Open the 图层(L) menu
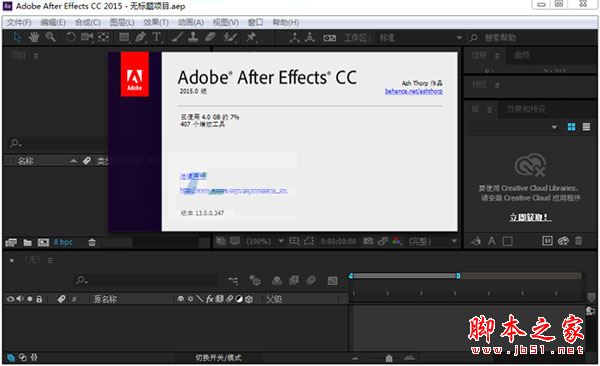This screenshot has width=600, height=366. pos(122,23)
